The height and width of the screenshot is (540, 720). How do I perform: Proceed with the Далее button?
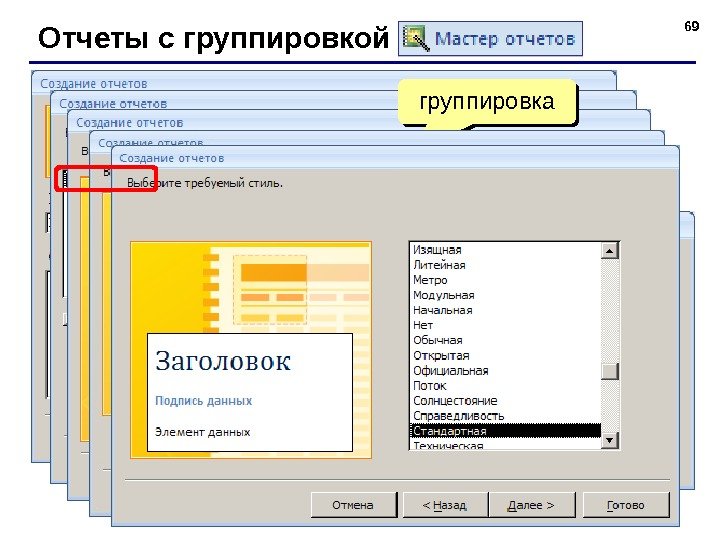pyautogui.click(x=532, y=505)
